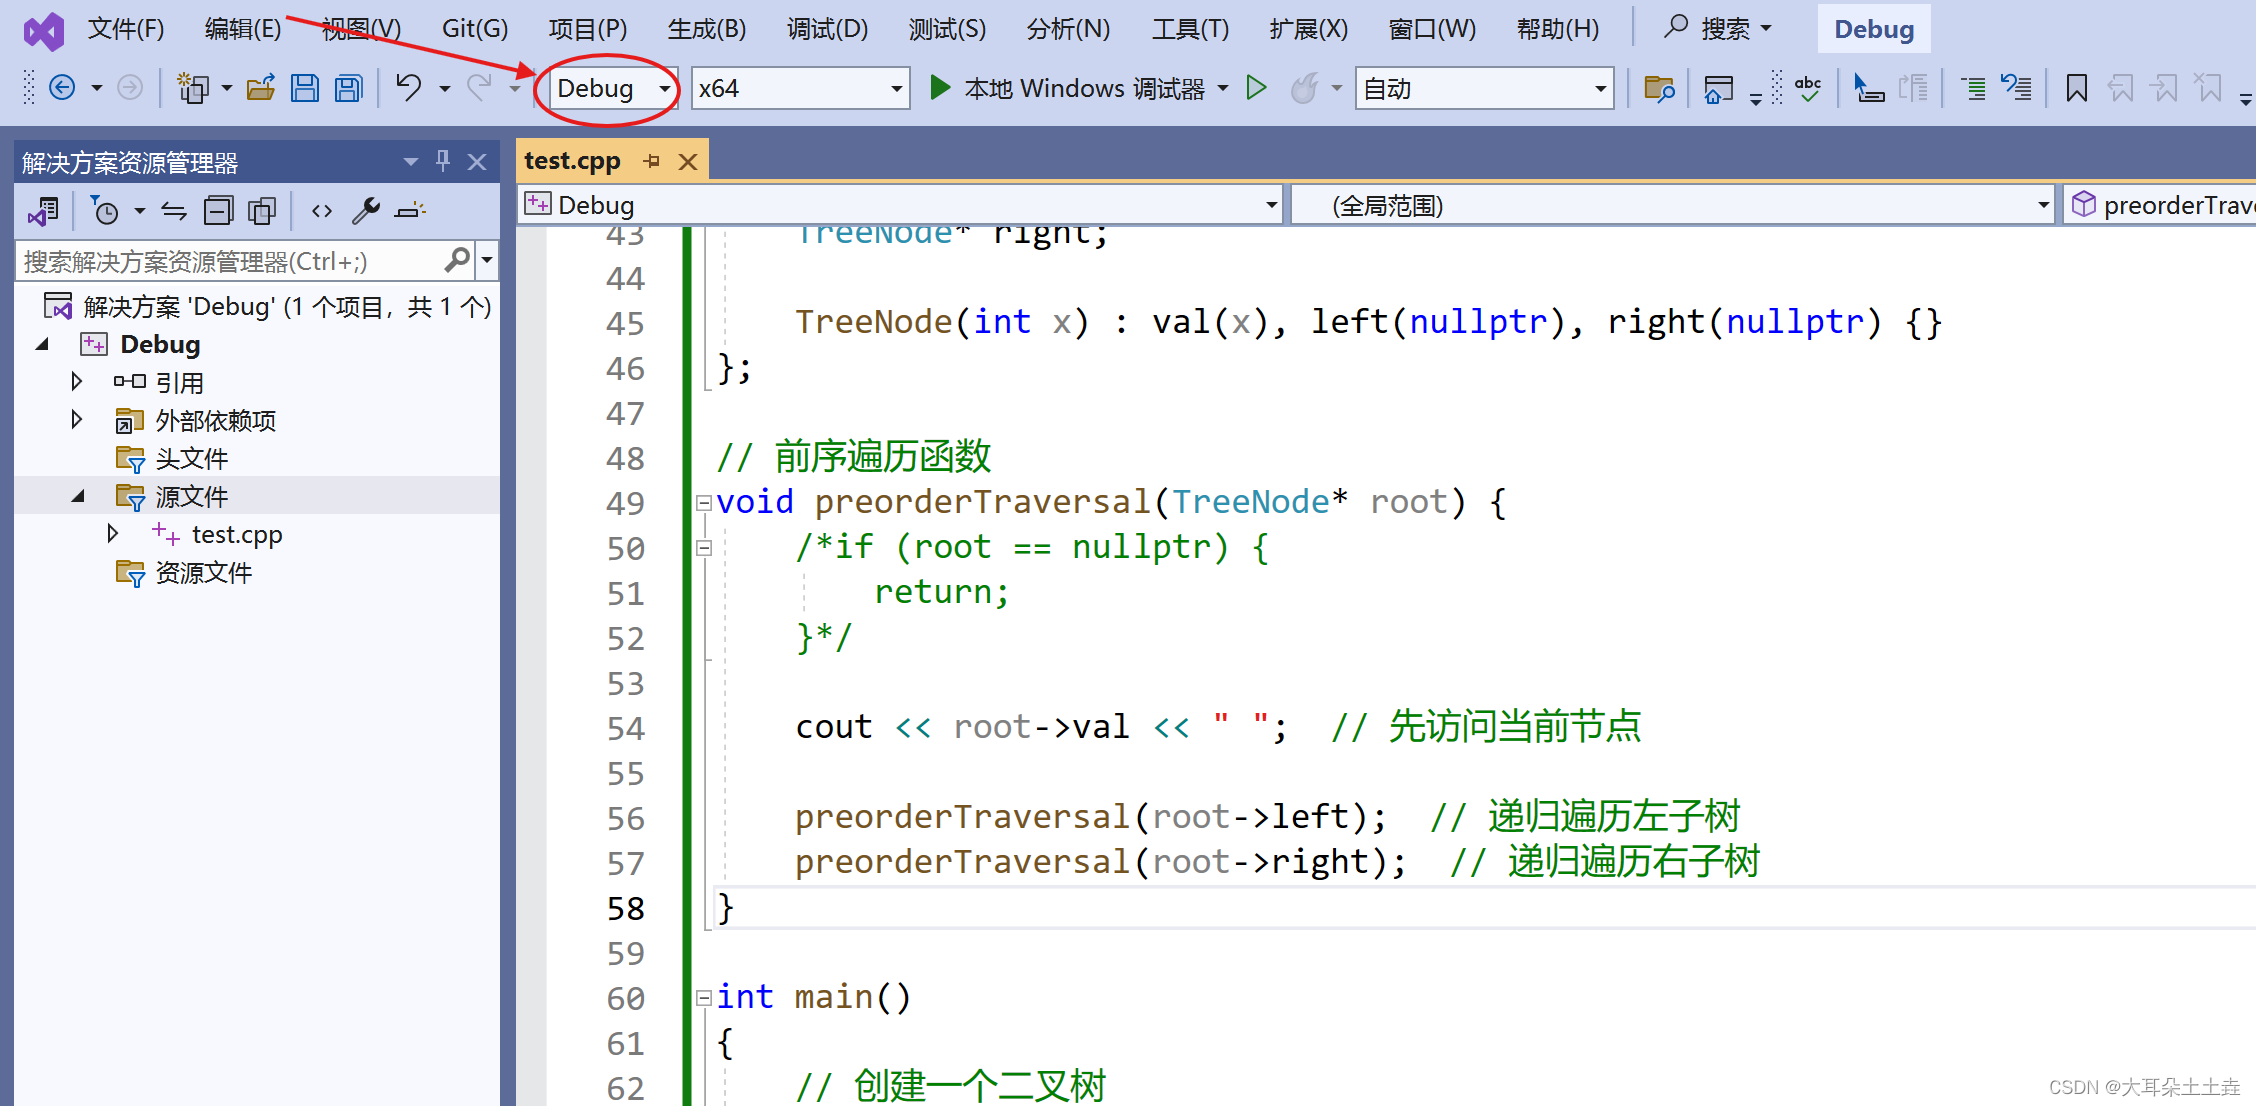This screenshot has width=2256, height=1106.
Task: Collapse the main function outline at line 60
Action: 704,997
